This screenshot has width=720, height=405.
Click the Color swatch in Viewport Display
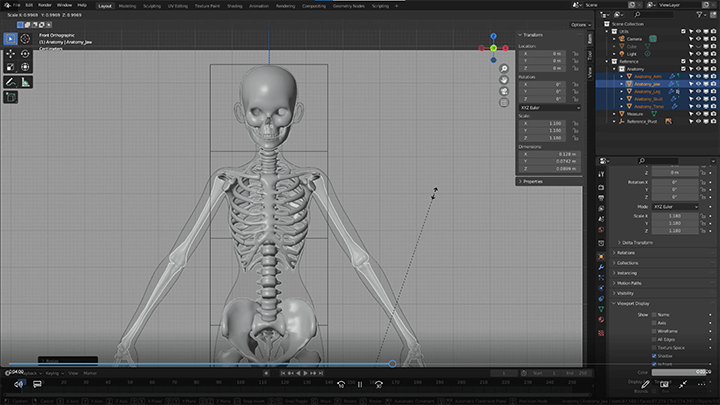681,372
